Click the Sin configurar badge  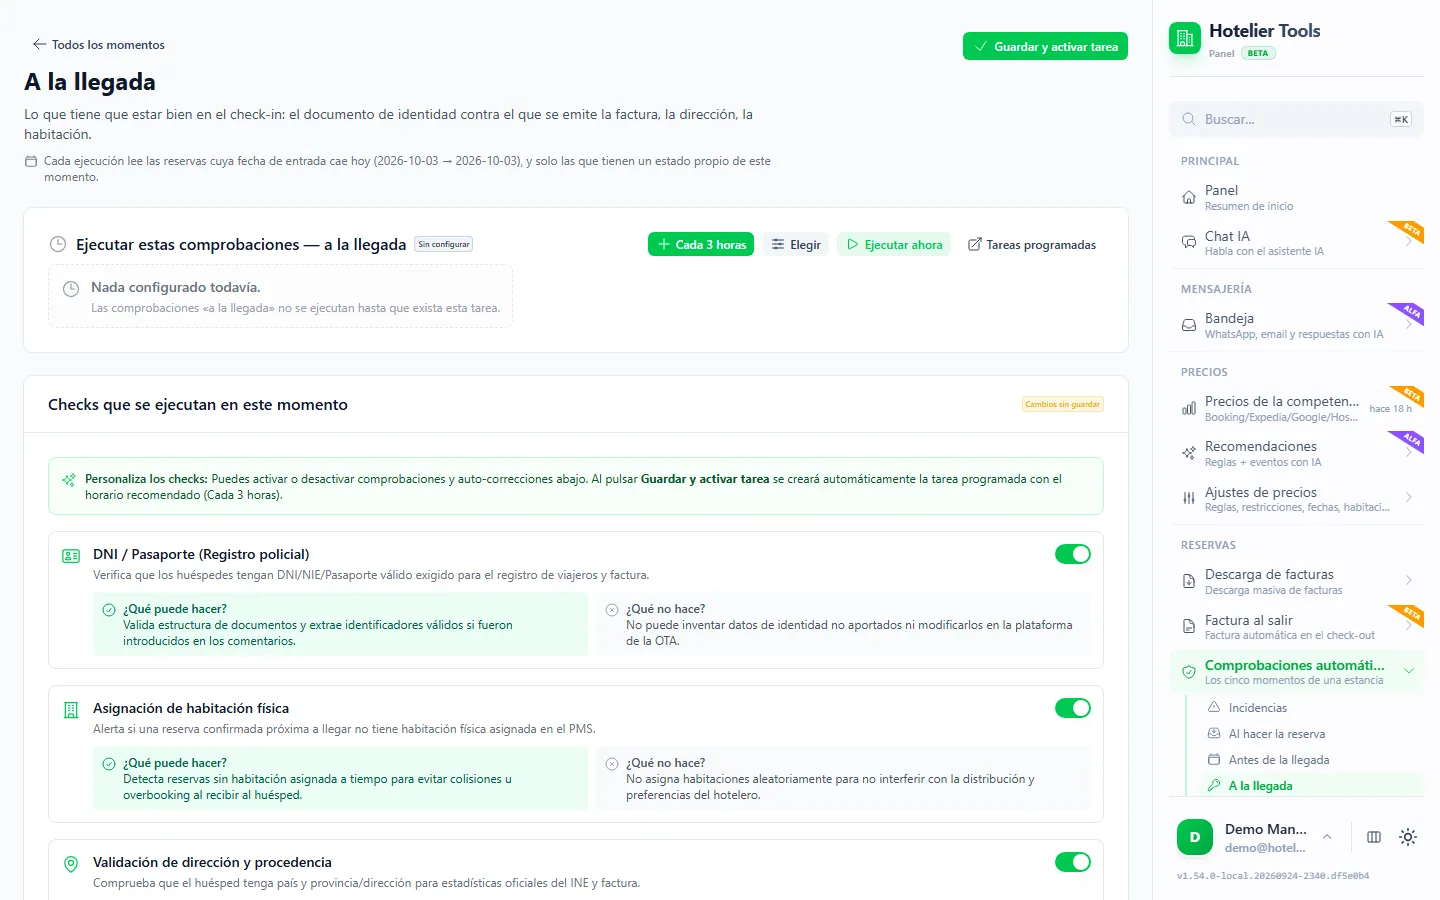pos(444,244)
